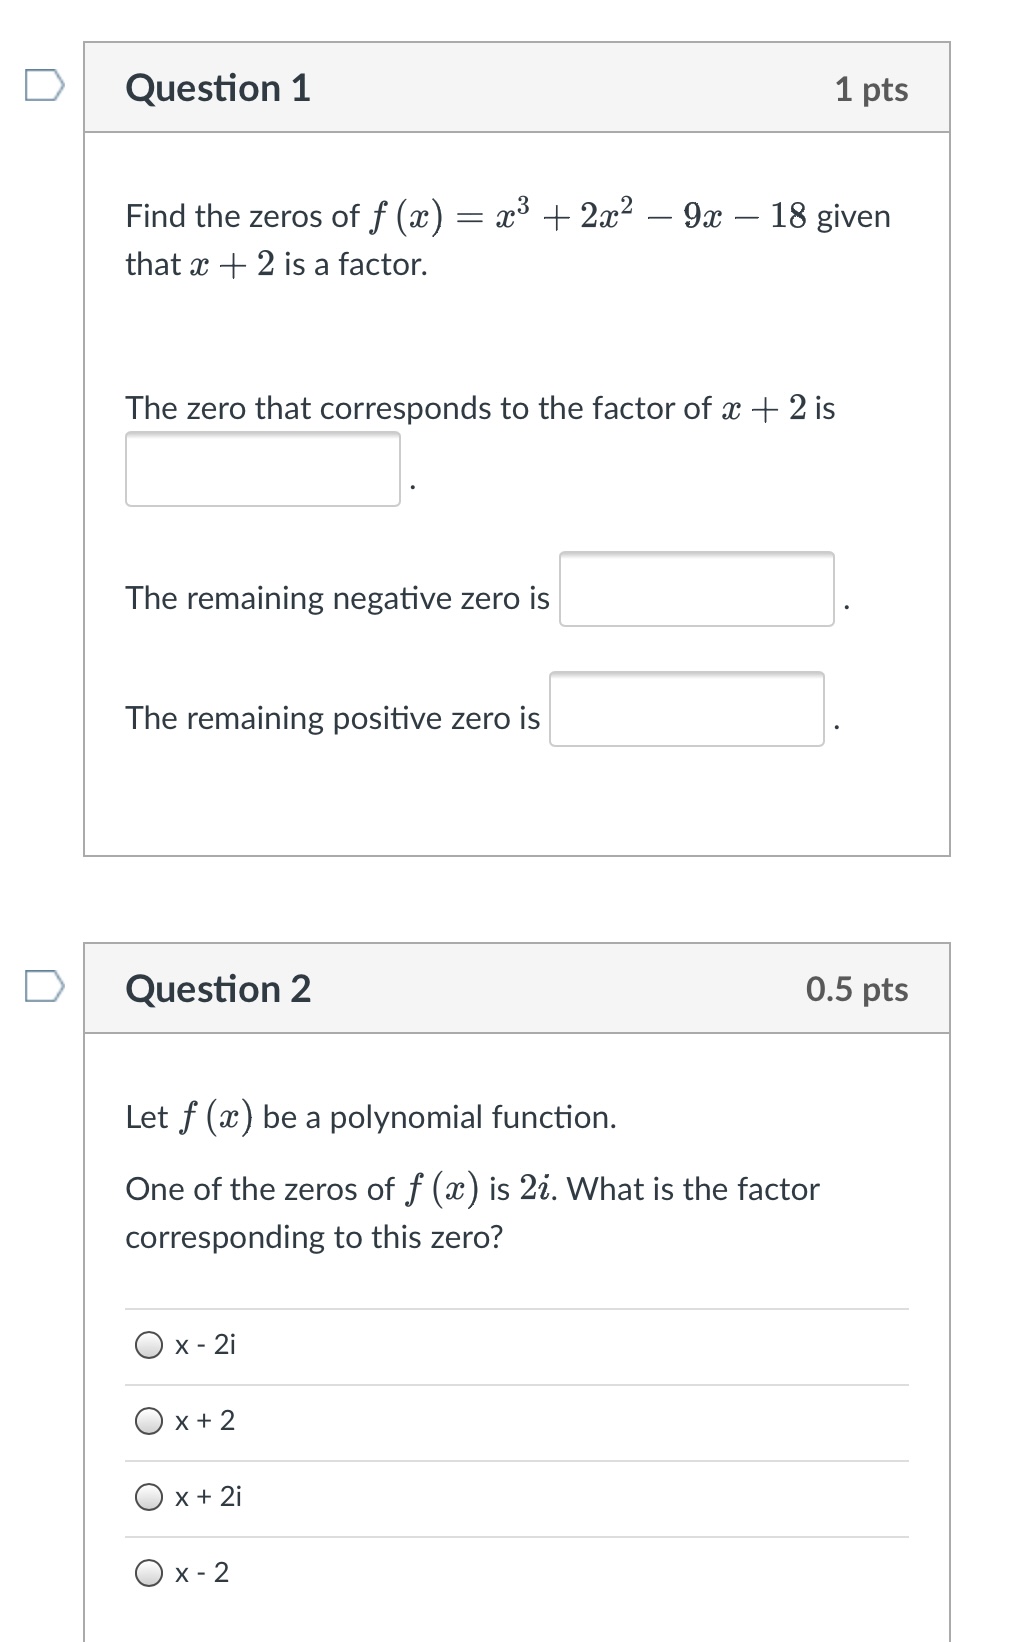This screenshot has width=1010, height=1642.
Task: Choose the x + 2i answer option
Action: [150, 1496]
